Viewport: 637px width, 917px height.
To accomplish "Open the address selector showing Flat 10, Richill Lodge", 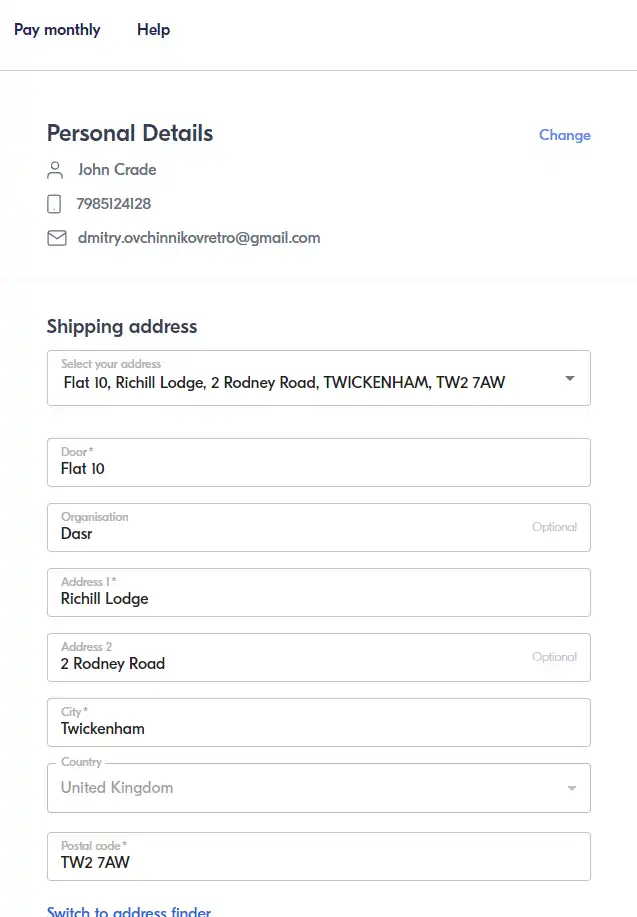I will click(319, 378).
